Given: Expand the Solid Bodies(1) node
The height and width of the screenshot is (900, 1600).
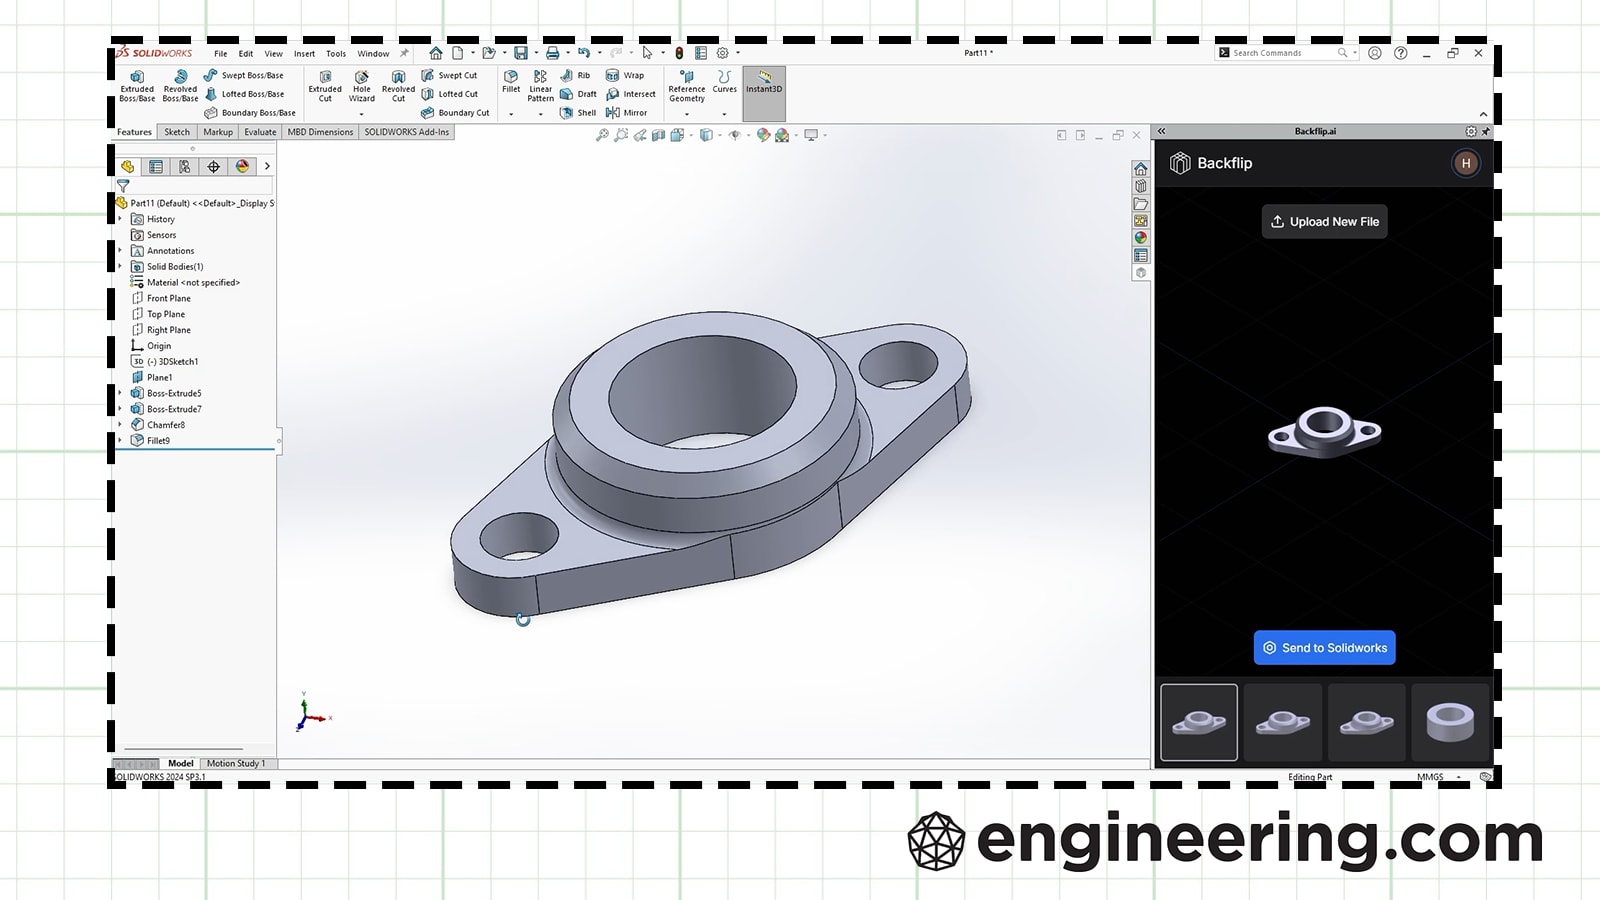Looking at the screenshot, I should click(x=121, y=267).
